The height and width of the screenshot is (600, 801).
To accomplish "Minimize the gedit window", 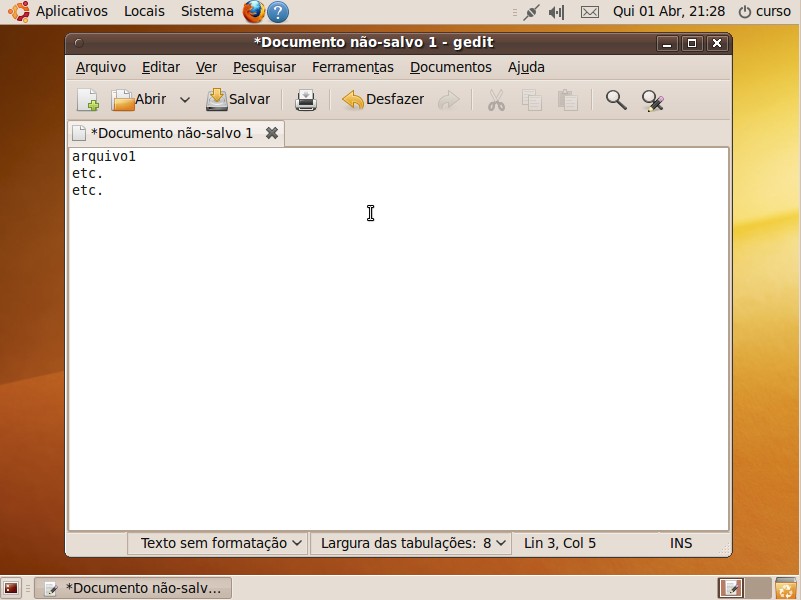I will click(x=667, y=43).
